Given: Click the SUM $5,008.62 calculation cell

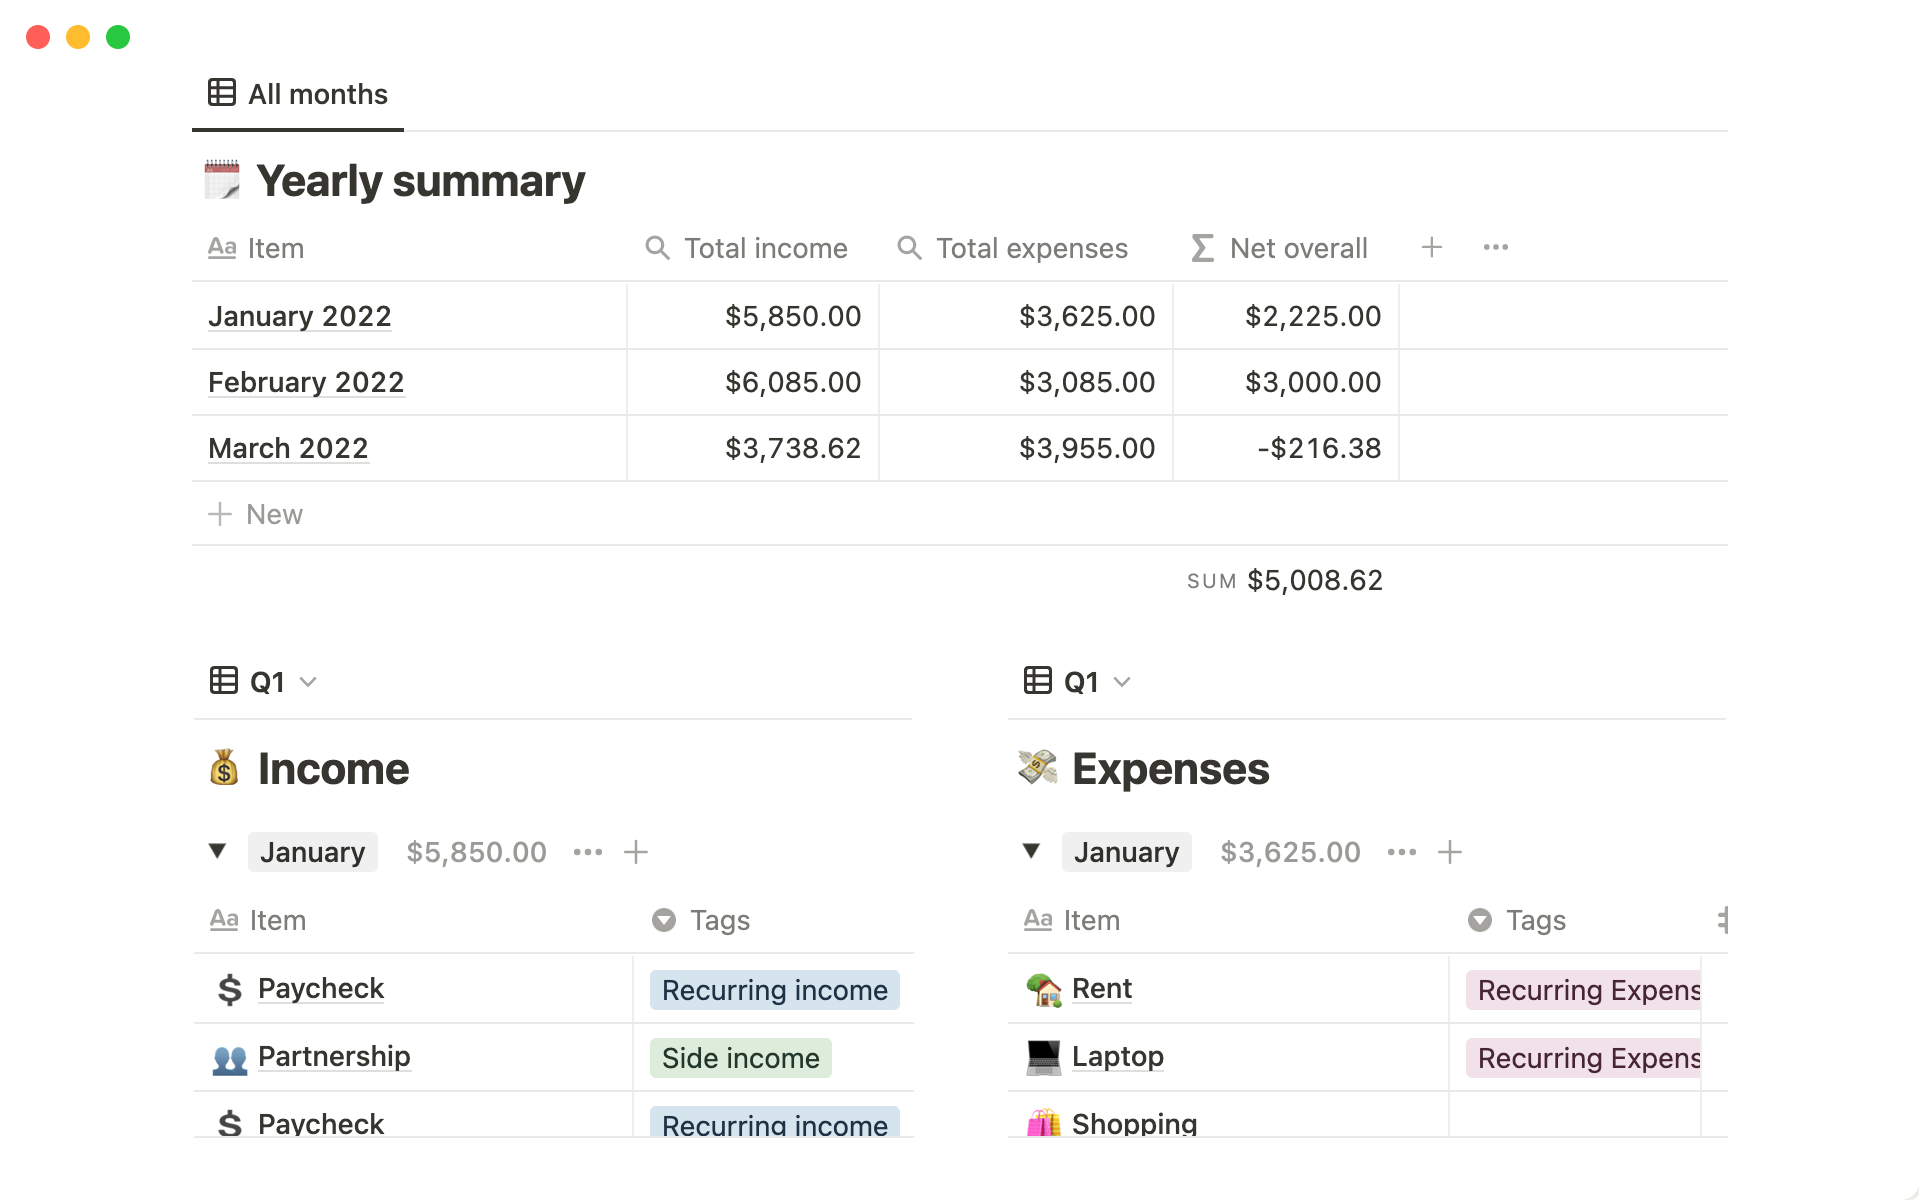Looking at the screenshot, I should pyautogui.click(x=1285, y=581).
